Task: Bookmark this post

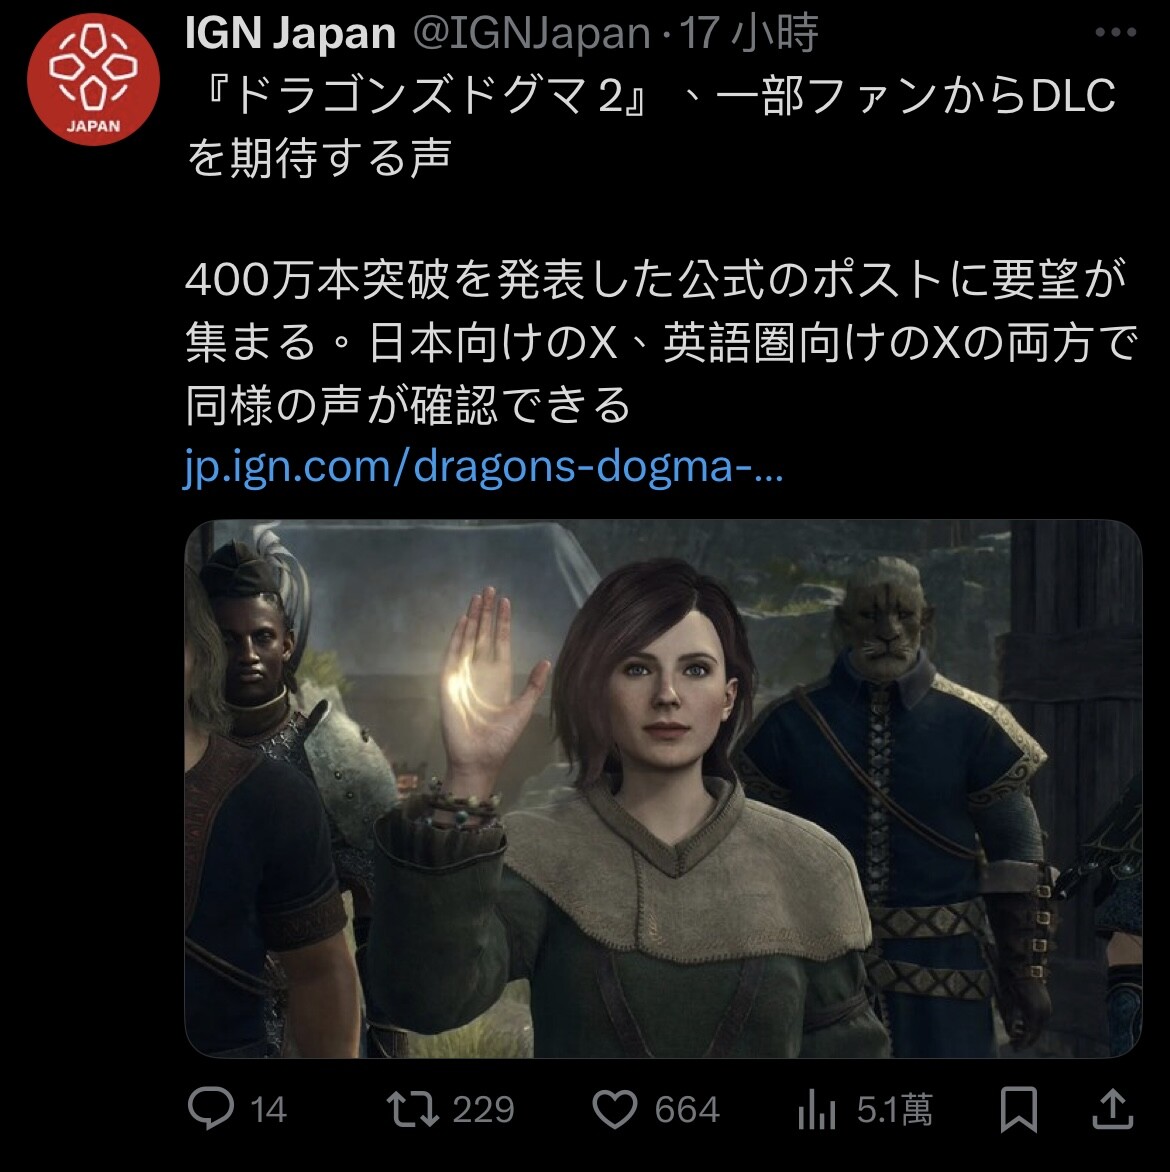Action: pos(1018,1109)
